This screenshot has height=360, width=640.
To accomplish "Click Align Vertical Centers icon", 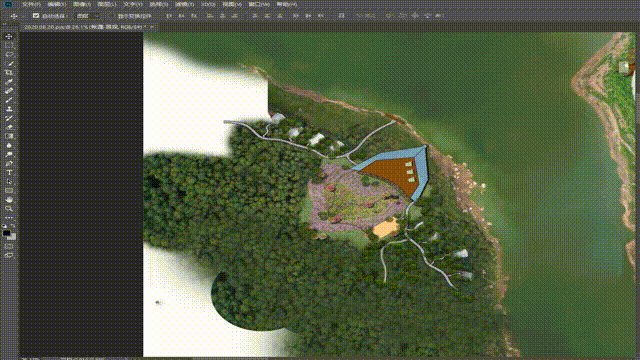I will pyautogui.click(x=181, y=16).
